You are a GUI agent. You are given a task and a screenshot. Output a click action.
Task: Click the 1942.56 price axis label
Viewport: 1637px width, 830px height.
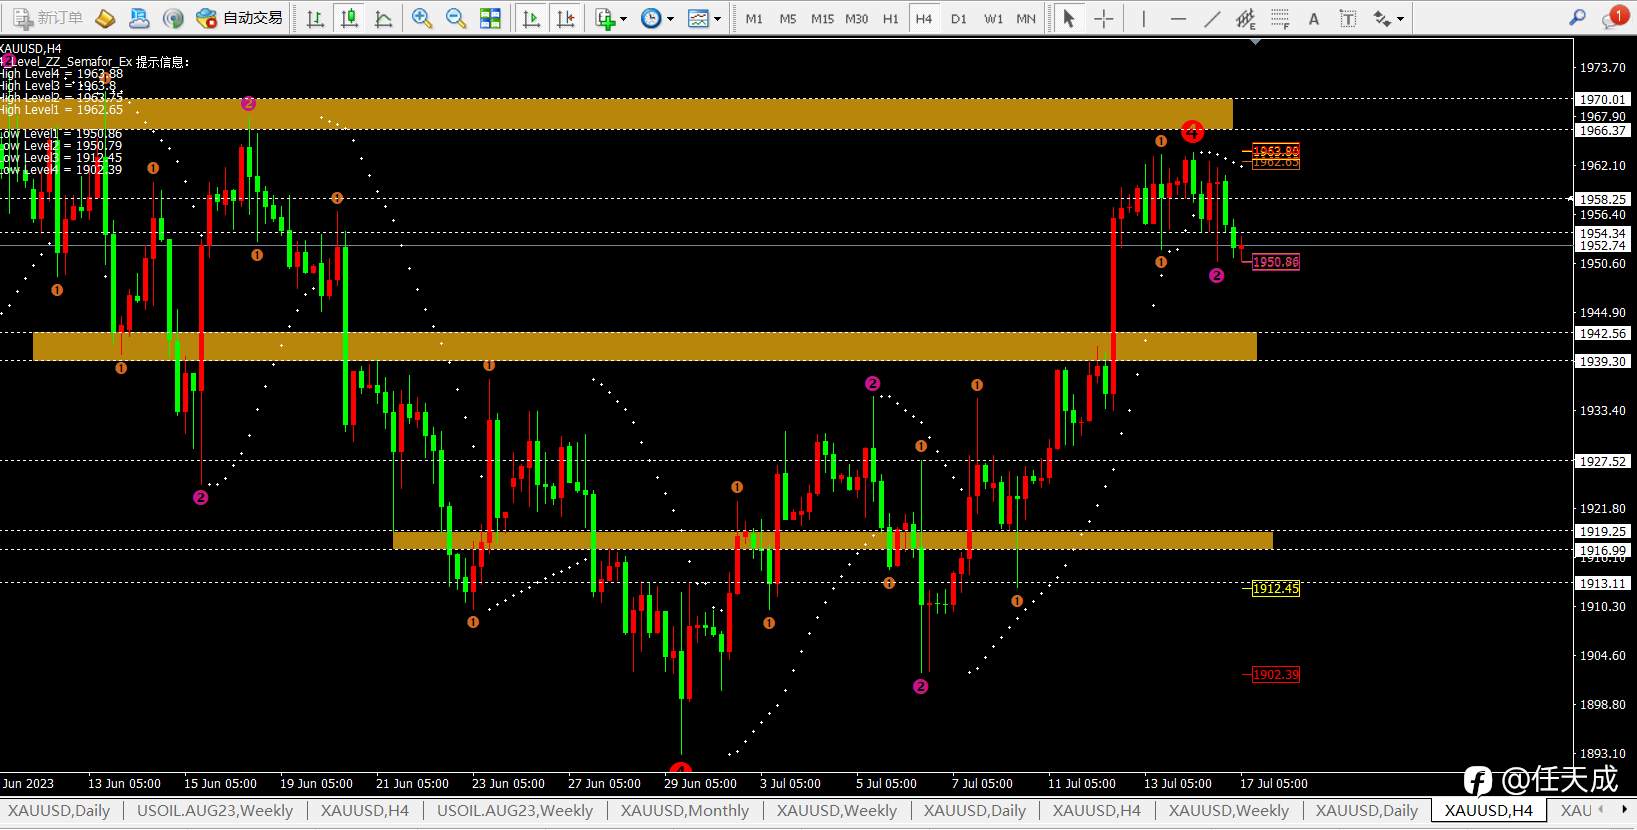click(x=1603, y=333)
